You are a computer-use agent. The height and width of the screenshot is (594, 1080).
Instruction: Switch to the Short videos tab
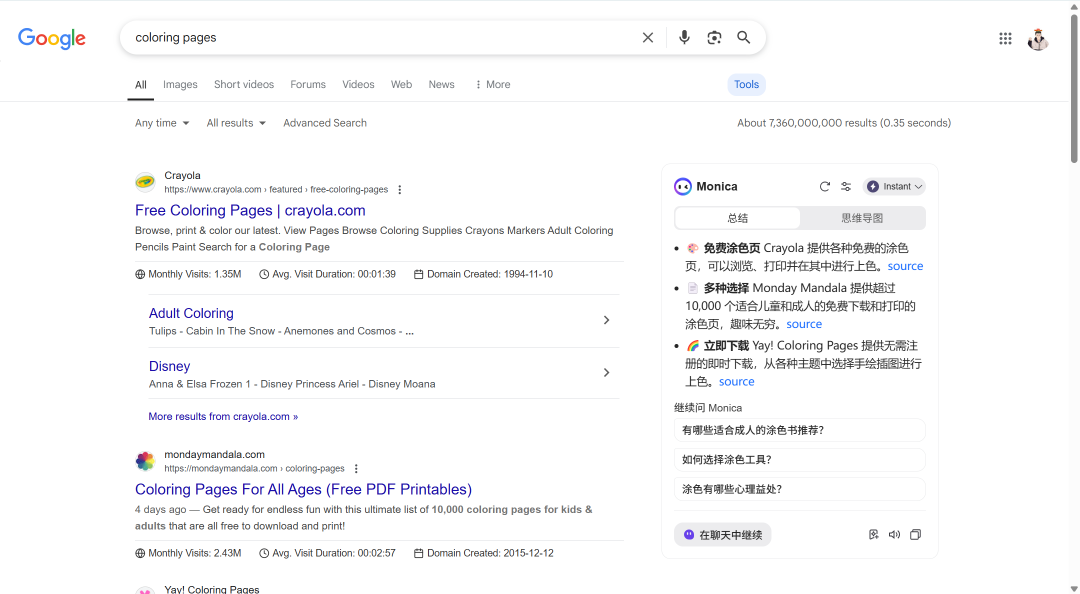click(x=244, y=84)
